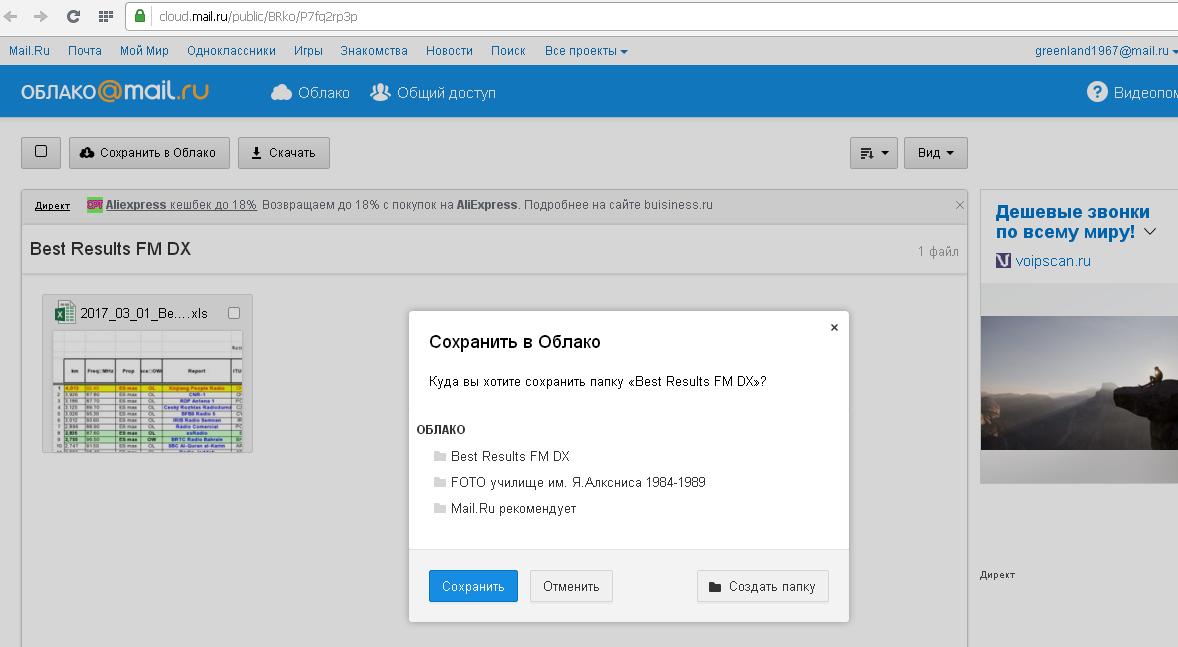The image size is (1178, 647).
Task: Click the question mark help icon
Action: point(1097,92)
